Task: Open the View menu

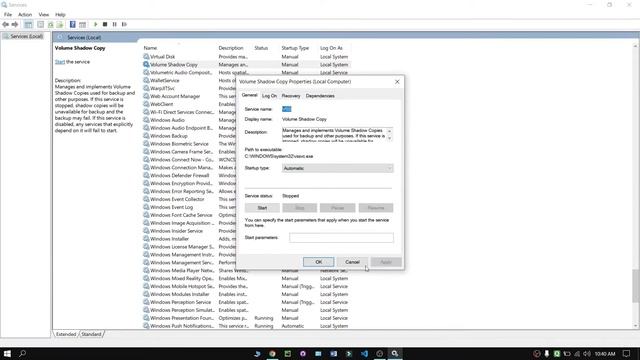Action: 44,15
